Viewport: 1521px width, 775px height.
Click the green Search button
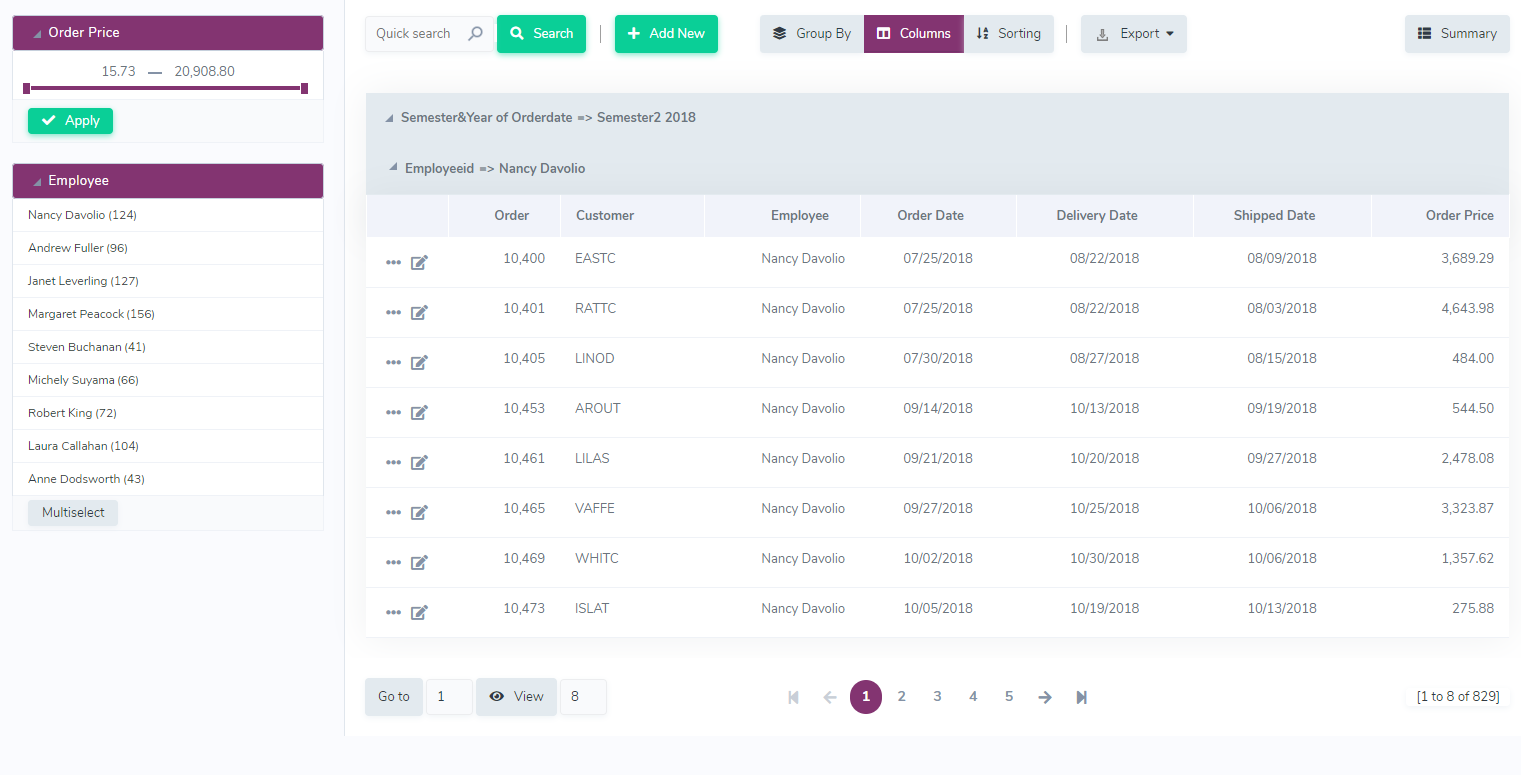coord(541,34)
